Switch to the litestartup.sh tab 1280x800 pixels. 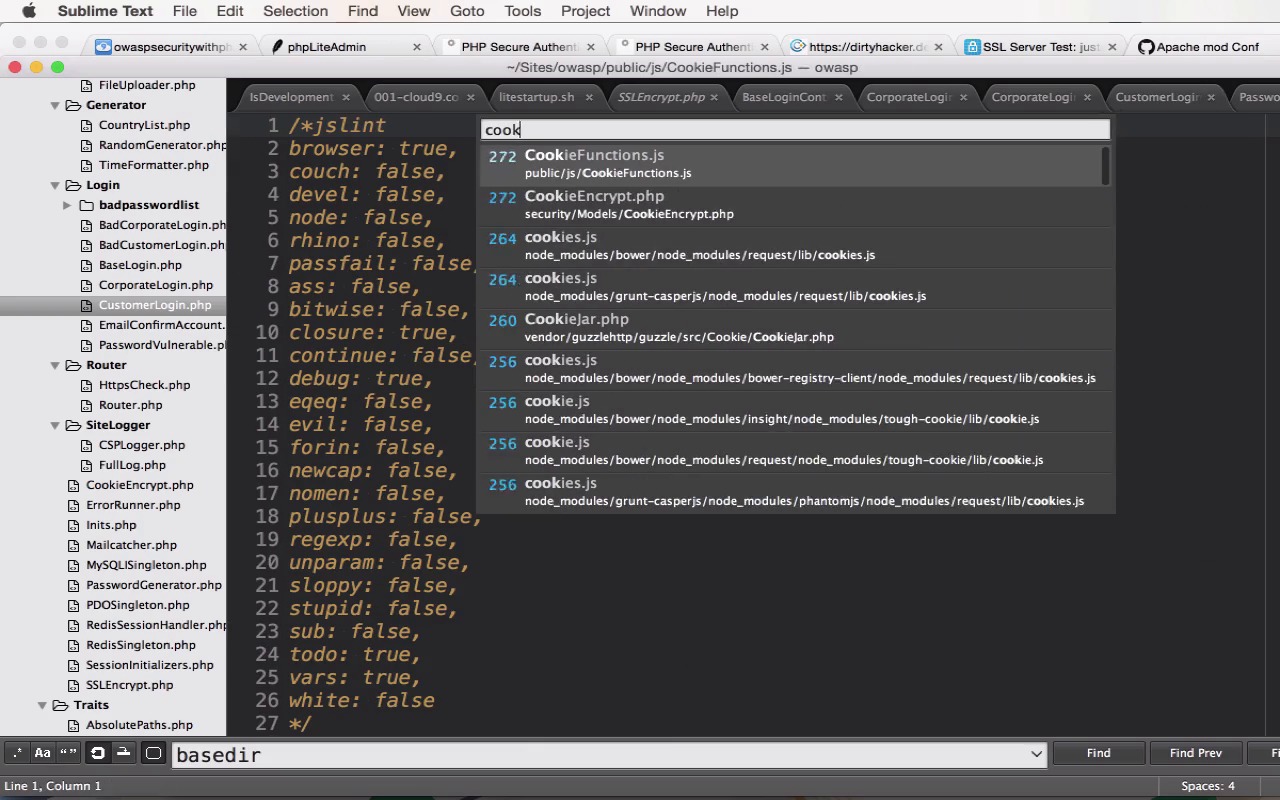tap(537, 97)
